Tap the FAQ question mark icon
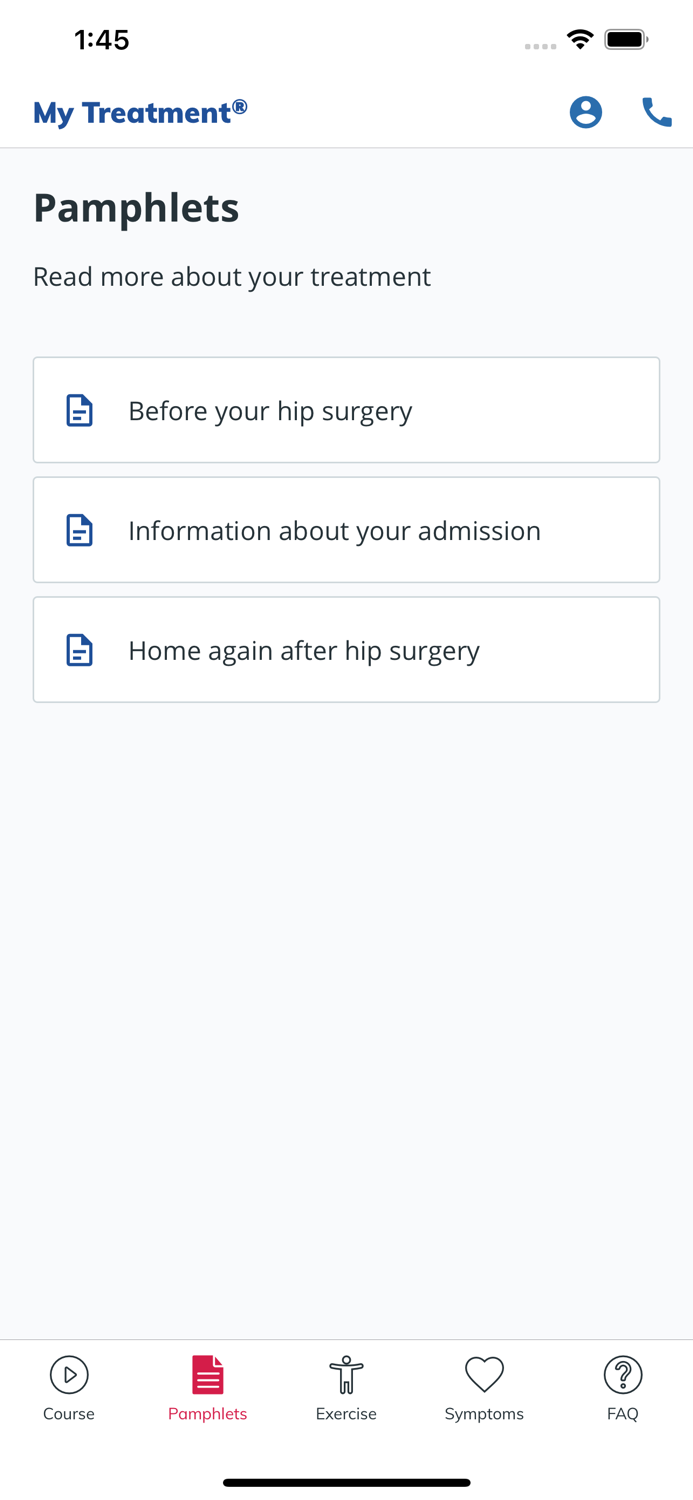Screen dimensions: 693x1500 tap(622, 1374)
